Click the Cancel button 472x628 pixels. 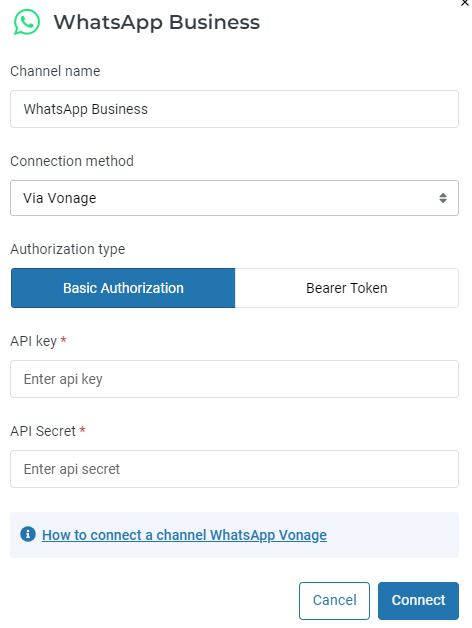[334, 600]
